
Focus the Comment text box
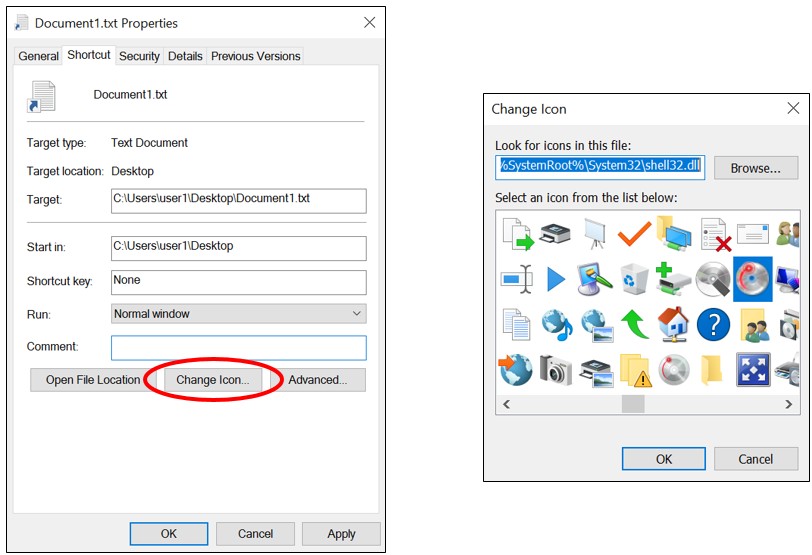pos(239,348)
